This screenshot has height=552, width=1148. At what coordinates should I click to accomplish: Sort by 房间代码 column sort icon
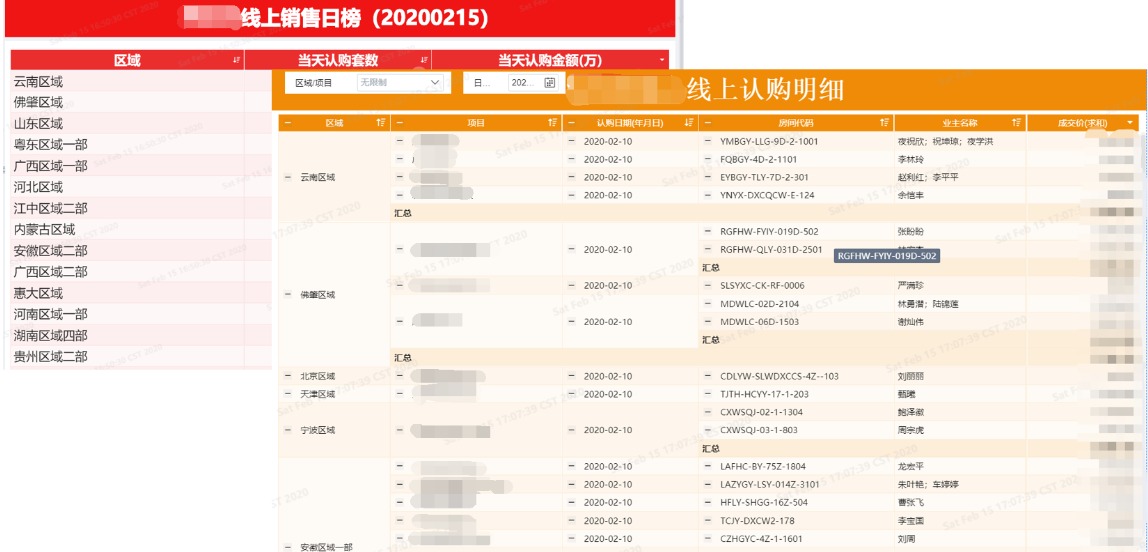pyautogui.click(x=884, y=123)
